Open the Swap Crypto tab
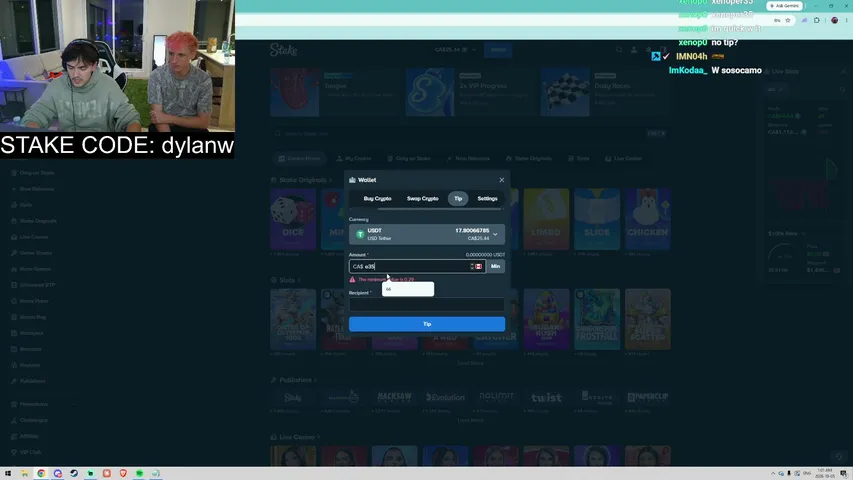The height and width of the screenshot is (480, 853). pyautogui.click(x=423, y=199)
